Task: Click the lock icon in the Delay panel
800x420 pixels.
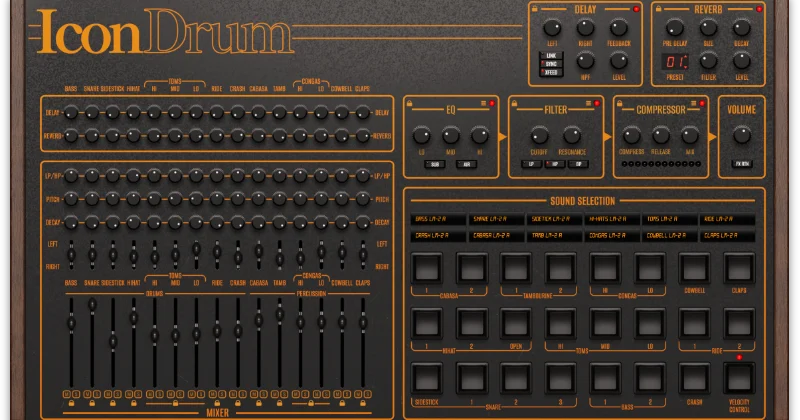Action: [x=535, y=9]
